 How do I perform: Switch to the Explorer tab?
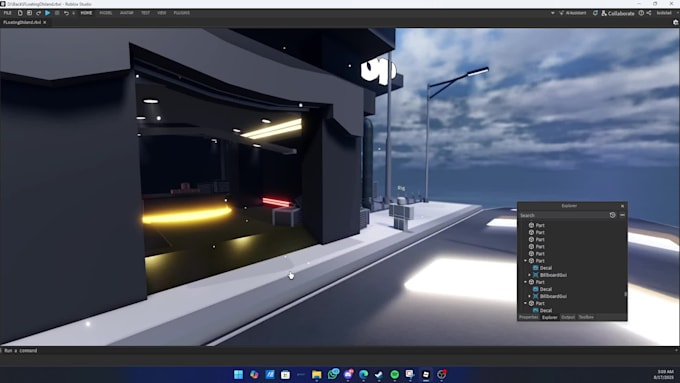click(x=549, y=318)
